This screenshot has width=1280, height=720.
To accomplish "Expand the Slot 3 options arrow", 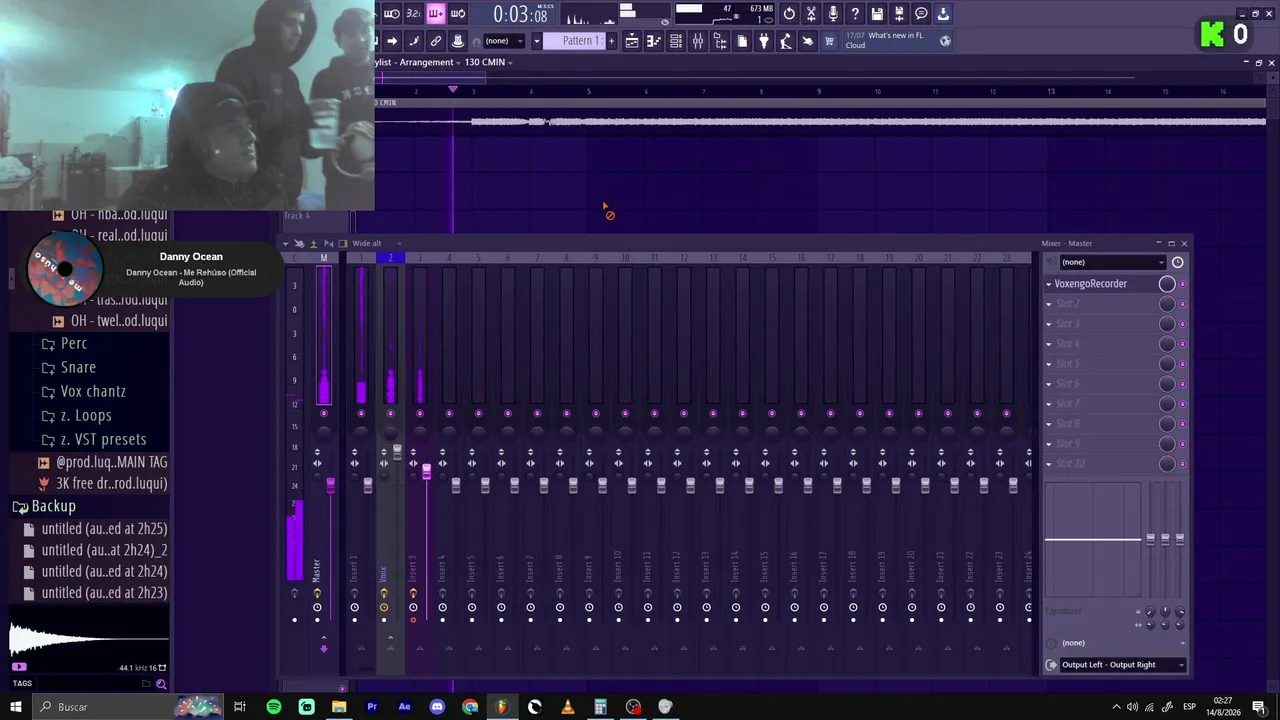I will (x=1049, y=324).
